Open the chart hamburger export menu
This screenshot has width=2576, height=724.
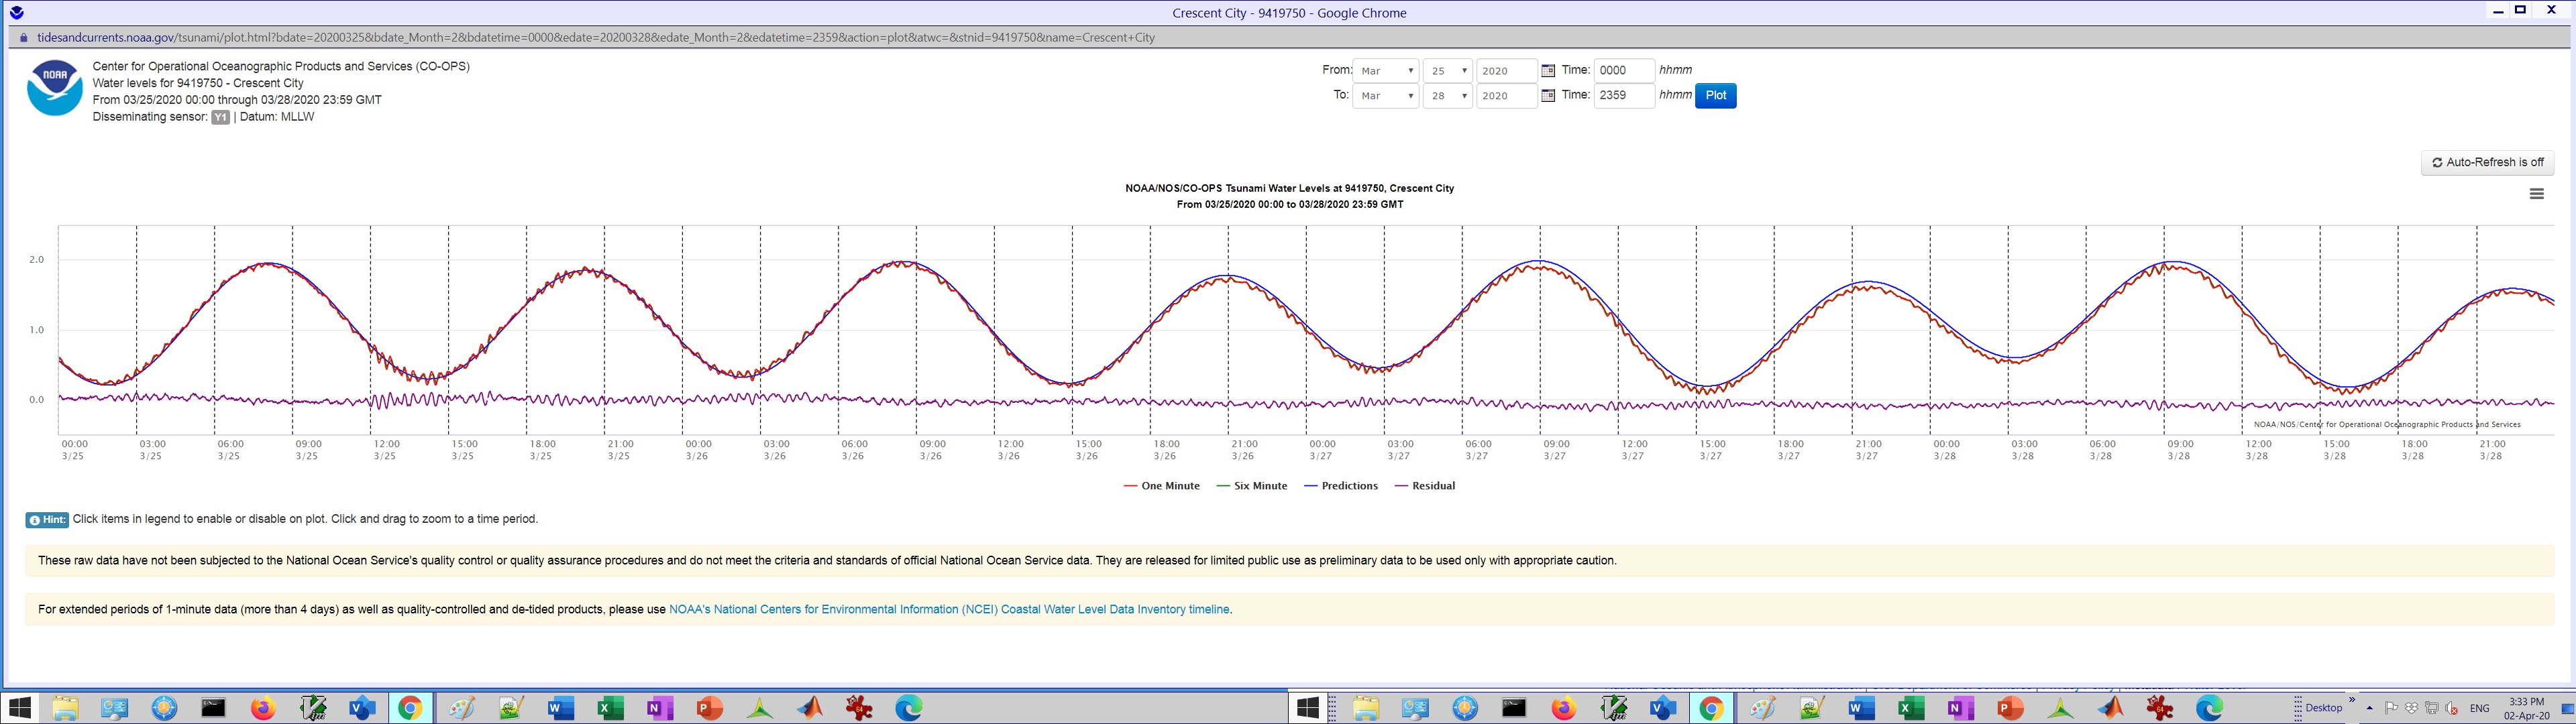click(2536, 194)
